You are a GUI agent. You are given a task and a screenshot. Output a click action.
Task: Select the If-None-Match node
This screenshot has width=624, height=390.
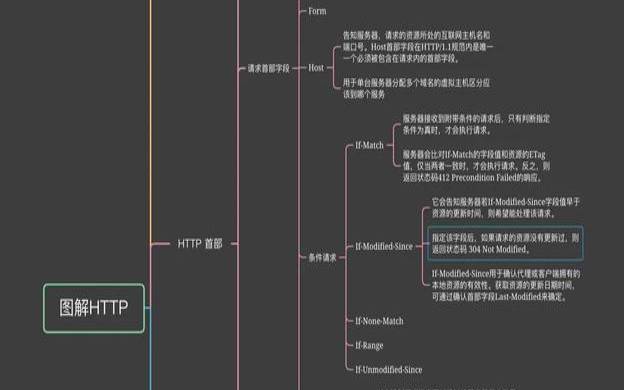379,321
